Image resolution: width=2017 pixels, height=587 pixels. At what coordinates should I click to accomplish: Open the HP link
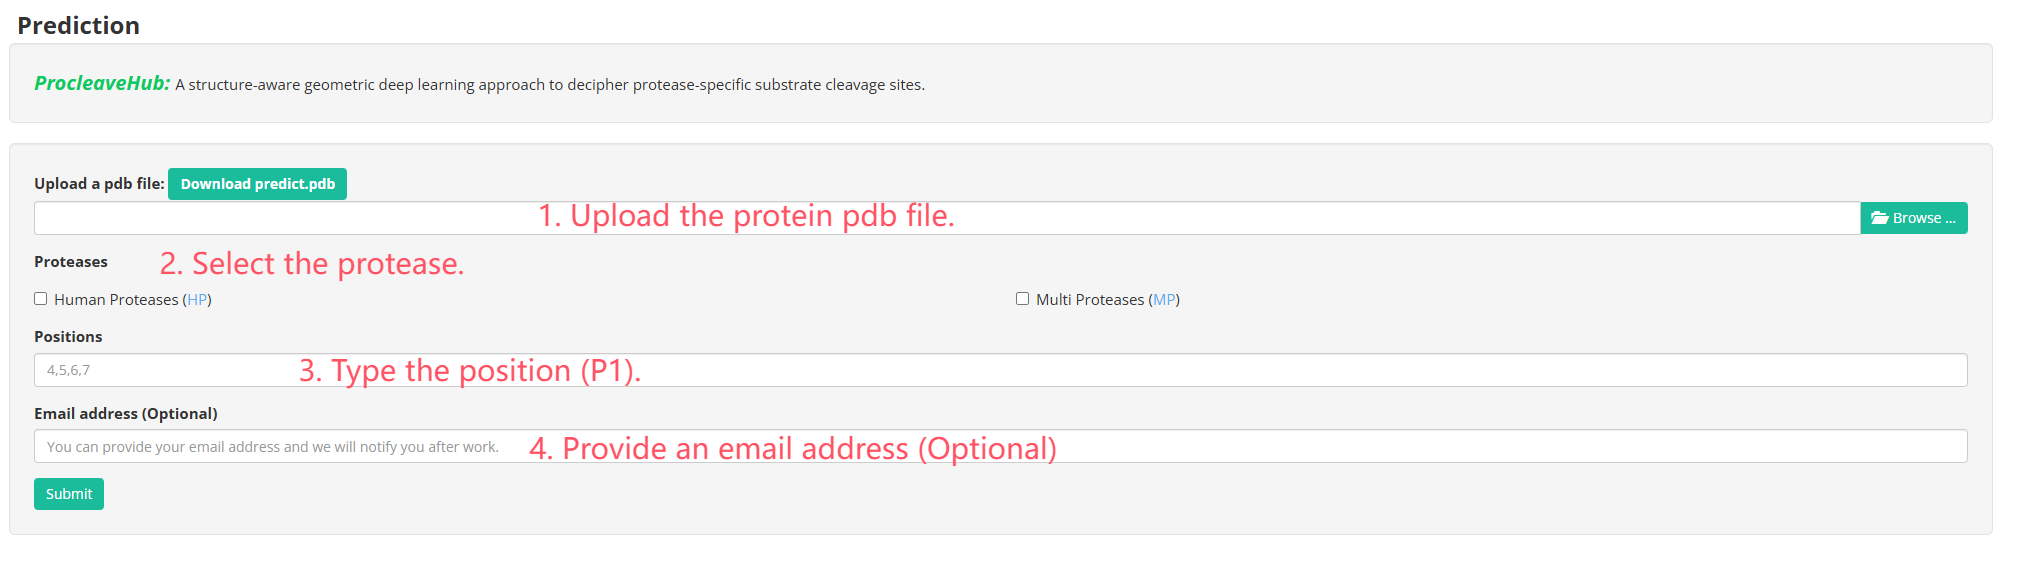[x=197, y=300]
